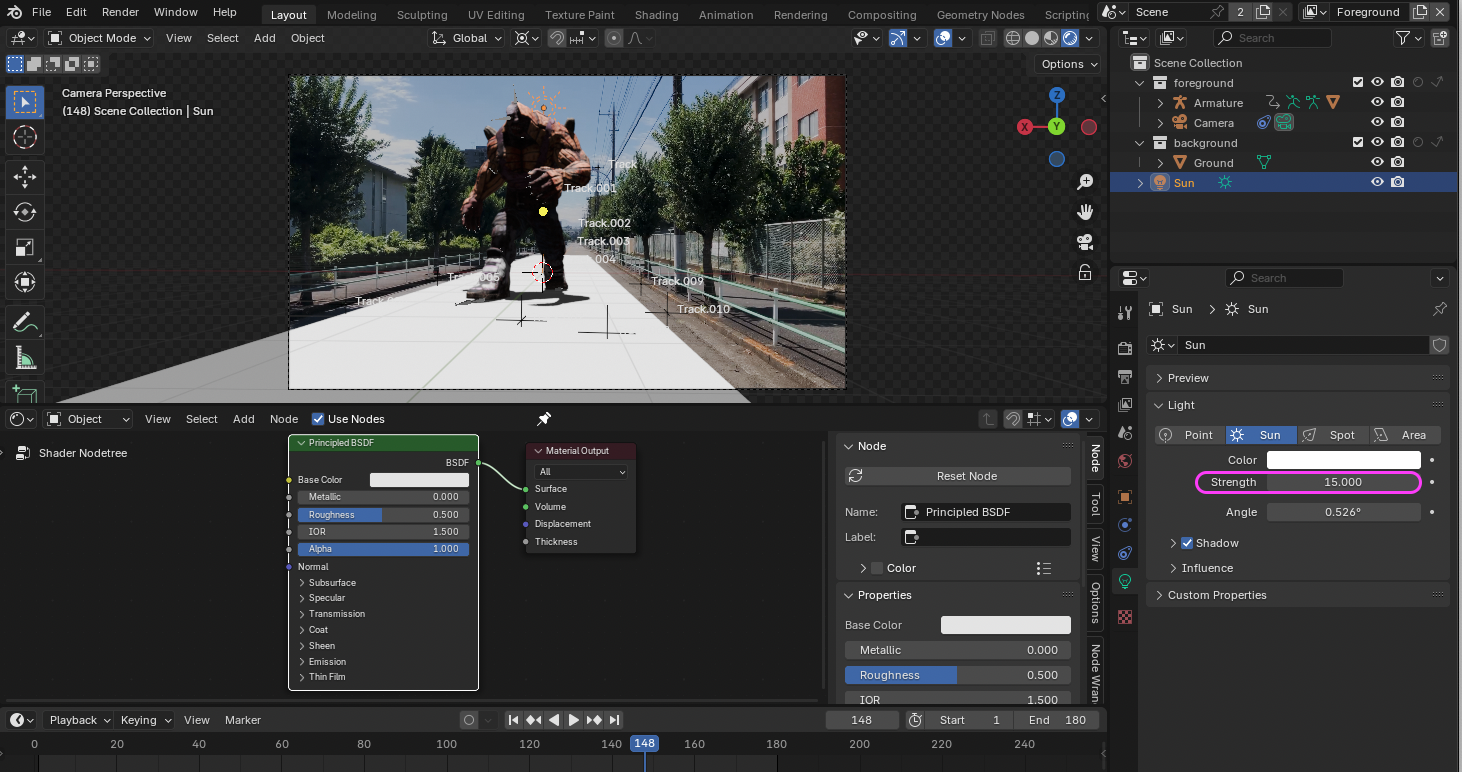The height and width of the screenshot is (772, 1462).
Task: Open Object Data properties tab with green lightbulb
Action: coord(1125,581)
